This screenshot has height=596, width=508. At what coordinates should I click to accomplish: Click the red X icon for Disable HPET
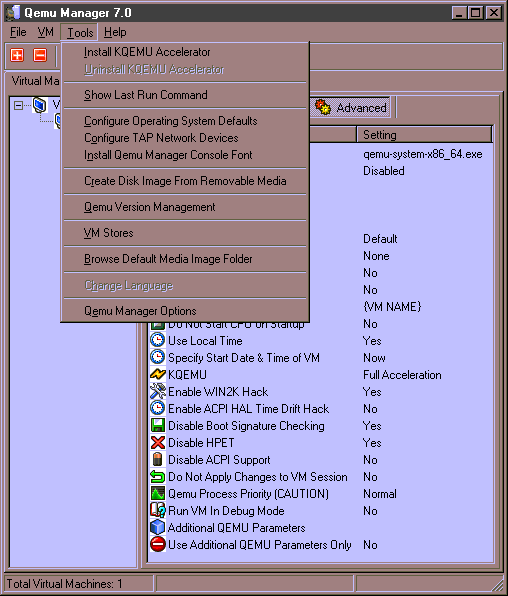[x=157, y=442]
